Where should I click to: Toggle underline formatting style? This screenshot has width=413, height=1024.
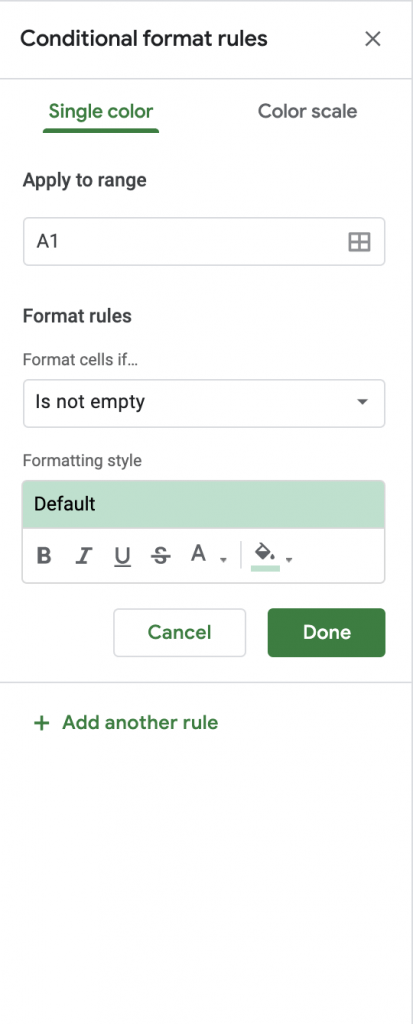(x=122, y=556)
